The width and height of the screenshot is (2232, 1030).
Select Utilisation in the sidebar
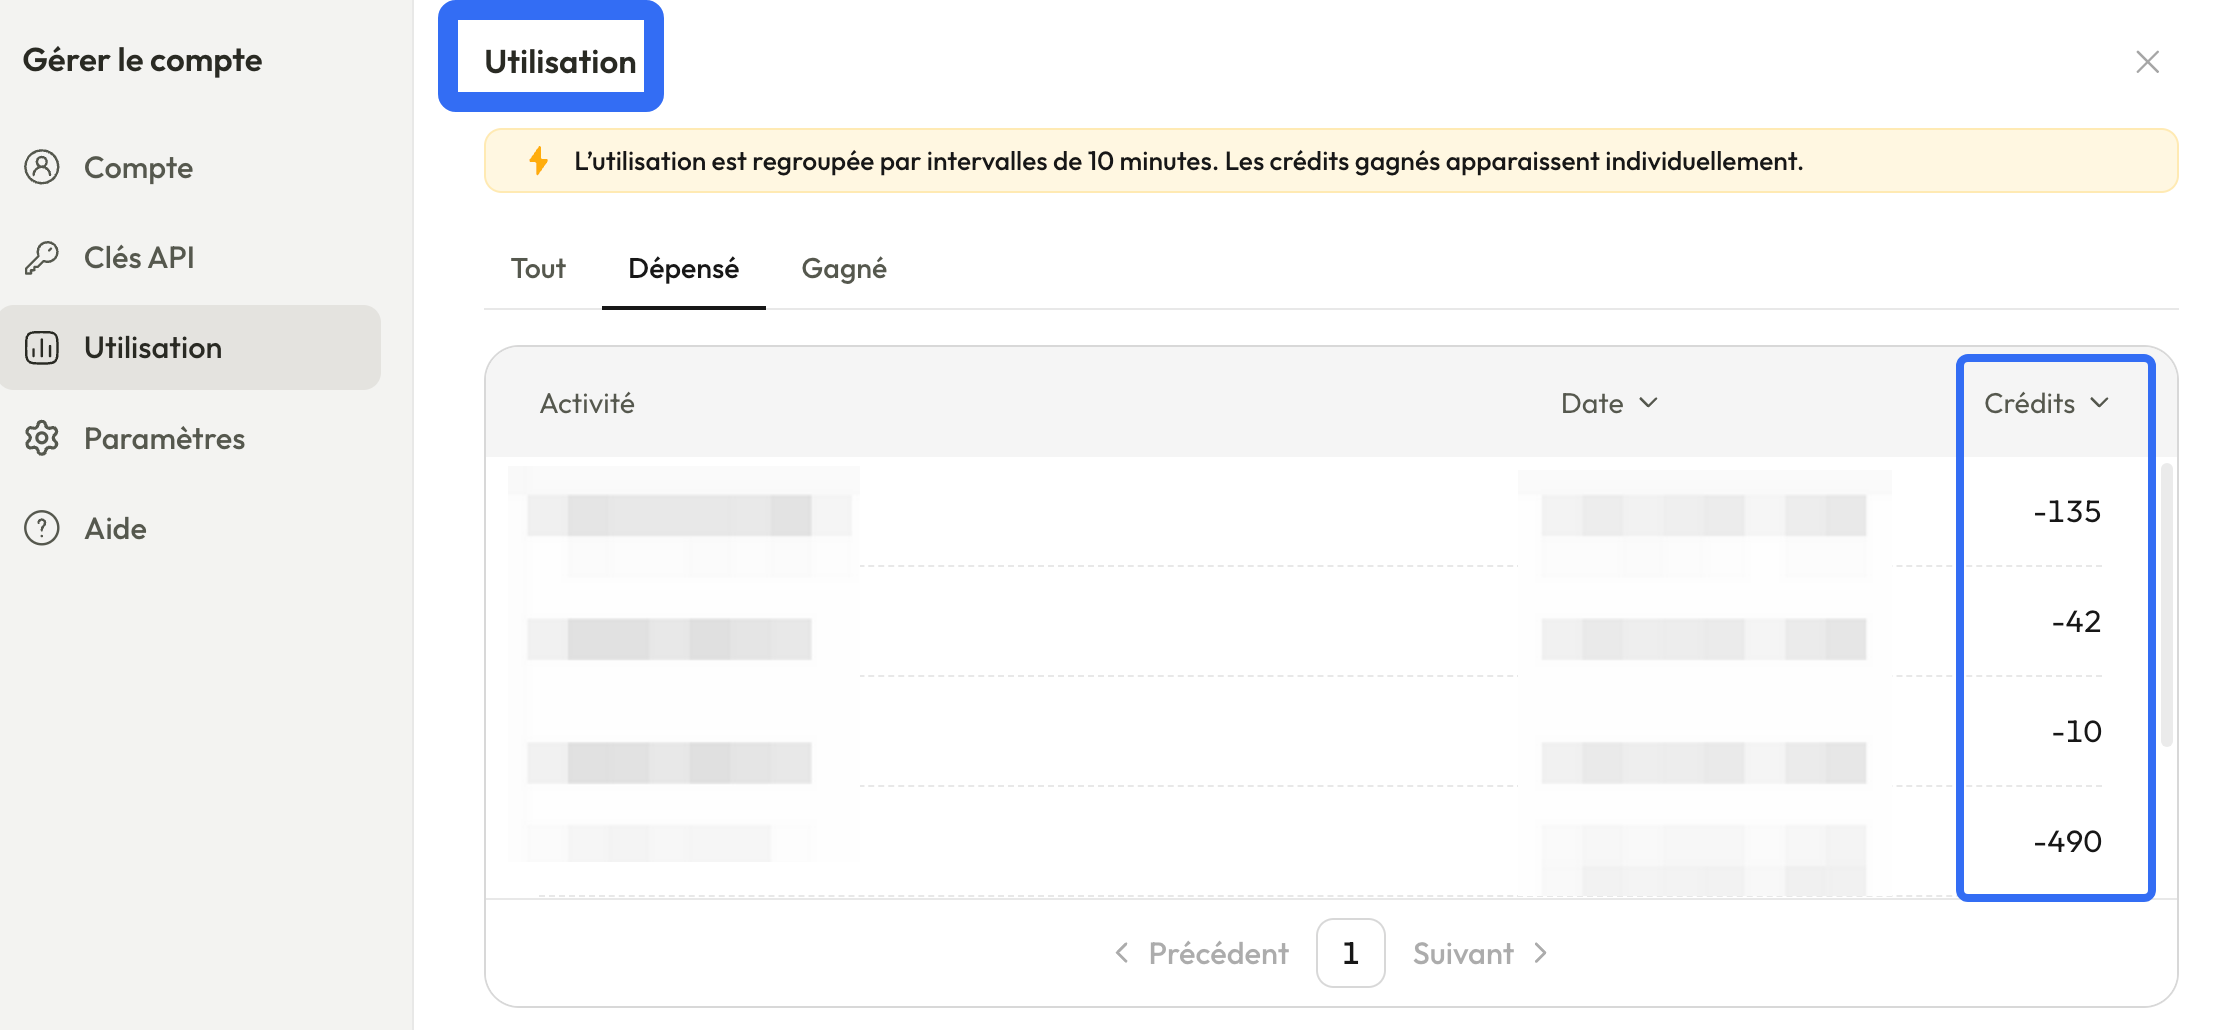coord(190,347)
